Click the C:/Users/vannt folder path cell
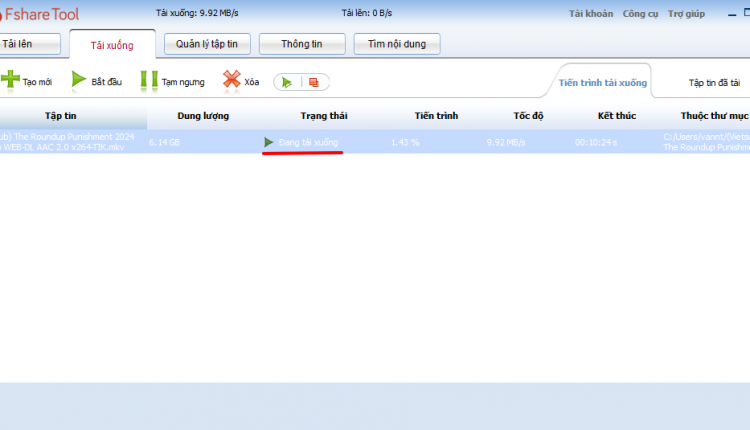The height and width of the screenshot is (430, 750). [706, 142]
